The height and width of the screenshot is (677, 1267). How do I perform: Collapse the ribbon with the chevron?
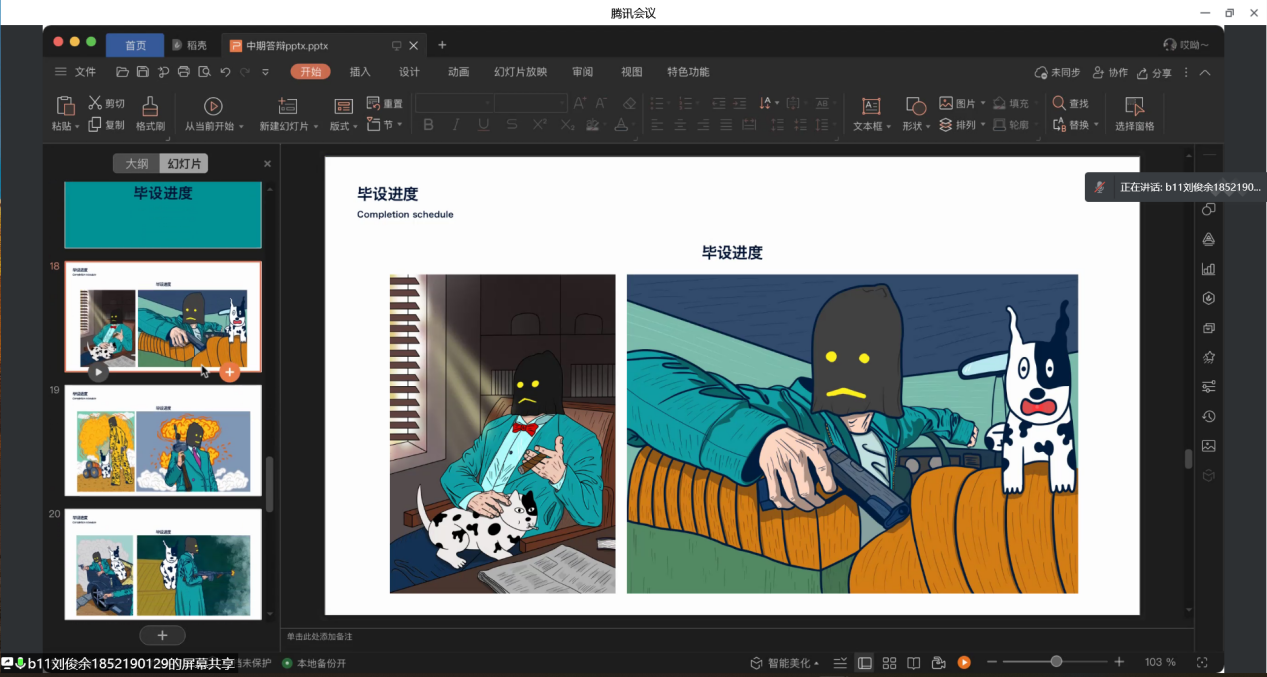click(1205, 73)
